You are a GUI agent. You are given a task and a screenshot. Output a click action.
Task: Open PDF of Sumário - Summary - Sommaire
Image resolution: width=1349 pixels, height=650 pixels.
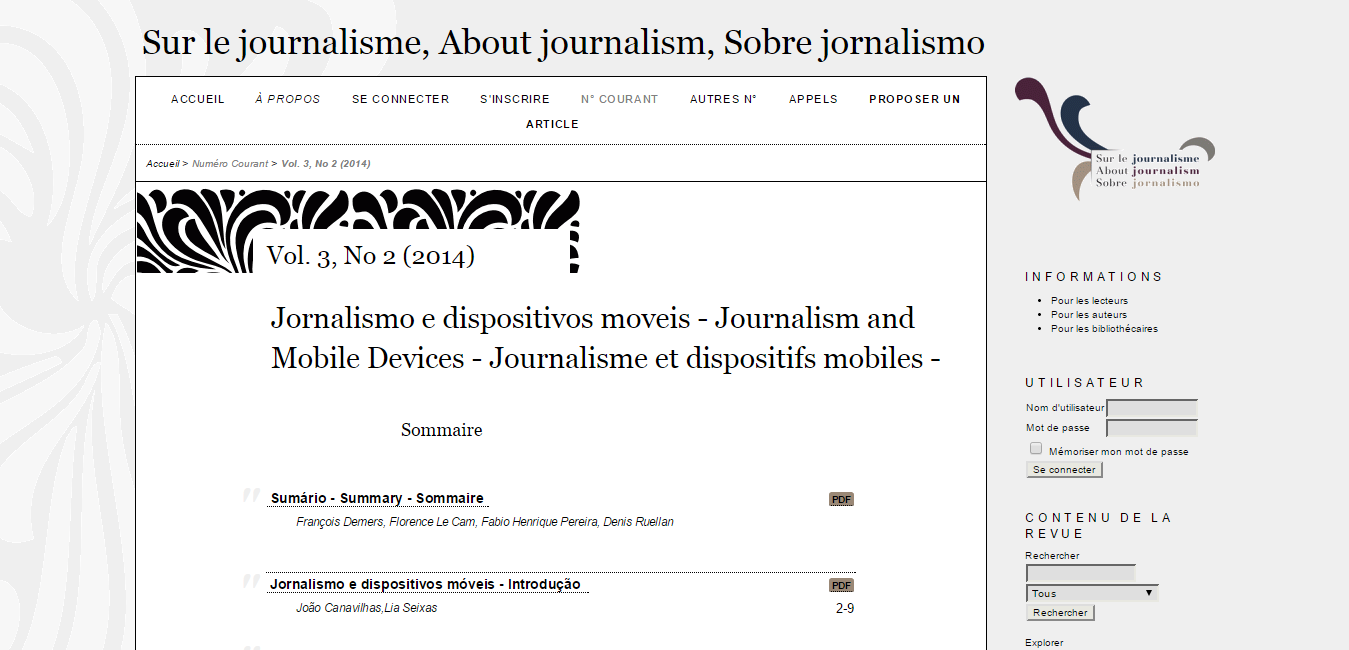tap(841, 499)
